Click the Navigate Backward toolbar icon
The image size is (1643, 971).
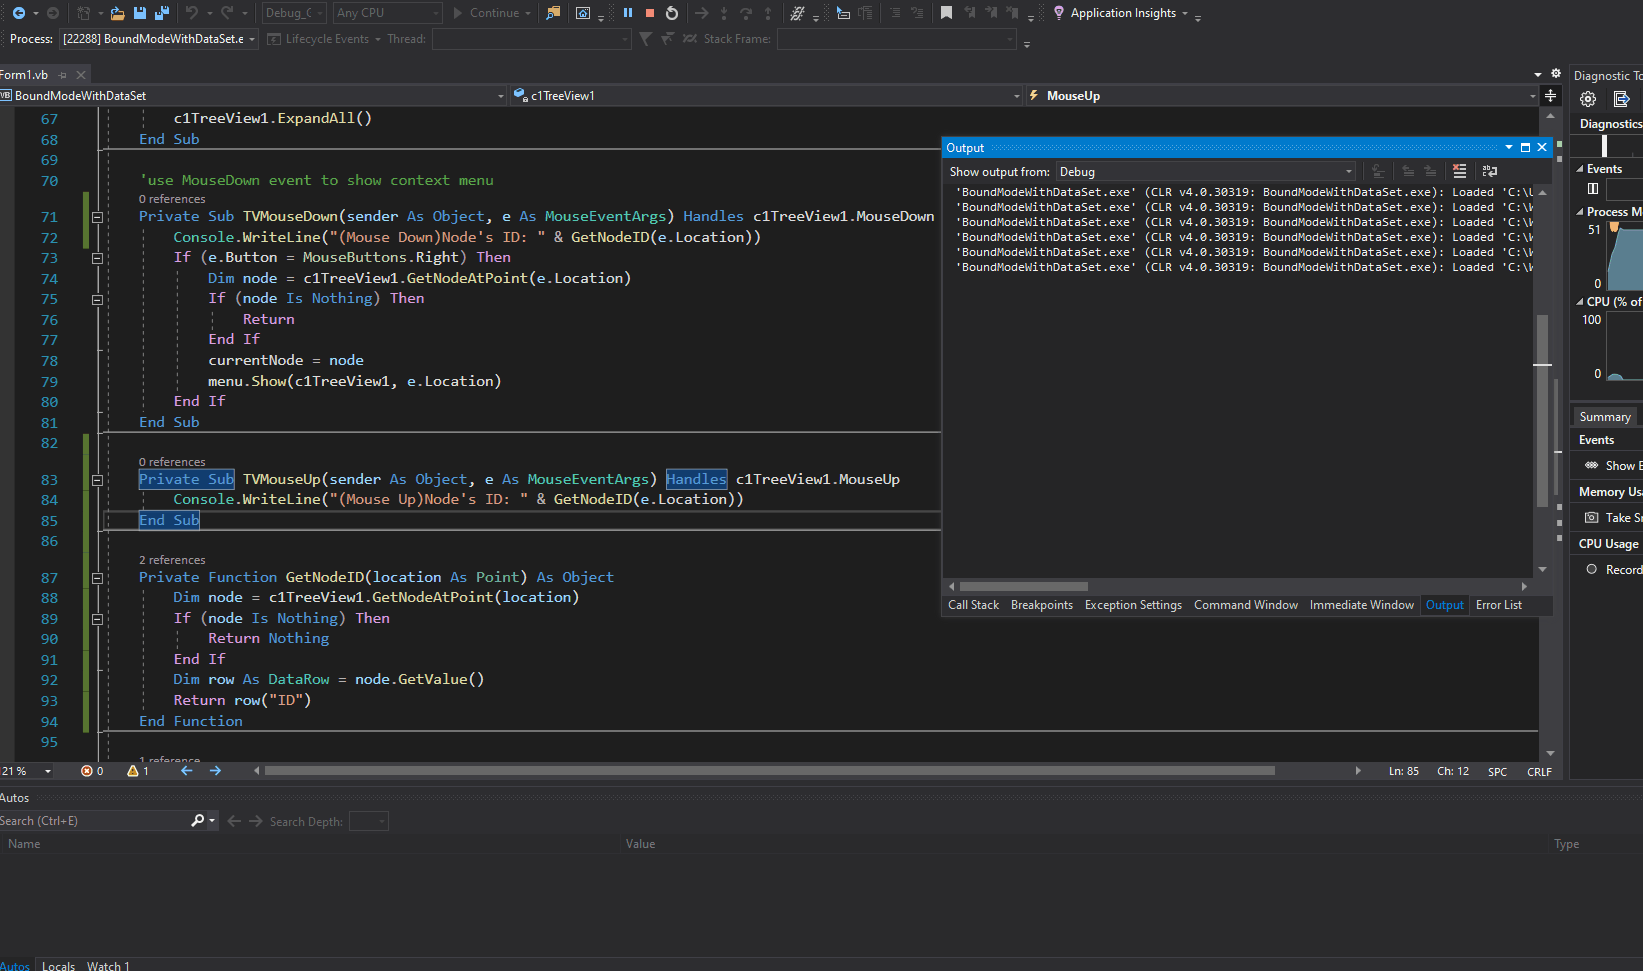coord(19,13)
